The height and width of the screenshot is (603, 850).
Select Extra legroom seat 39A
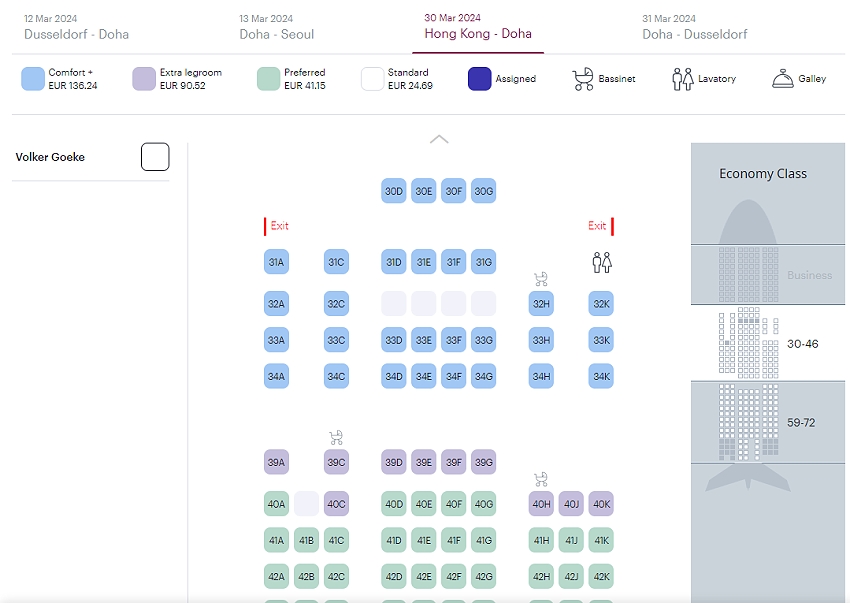(276, 462)
